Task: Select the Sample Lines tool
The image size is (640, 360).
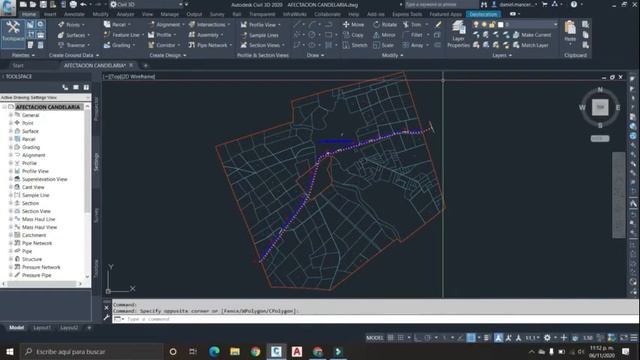Action: click(x=260, y=35)
